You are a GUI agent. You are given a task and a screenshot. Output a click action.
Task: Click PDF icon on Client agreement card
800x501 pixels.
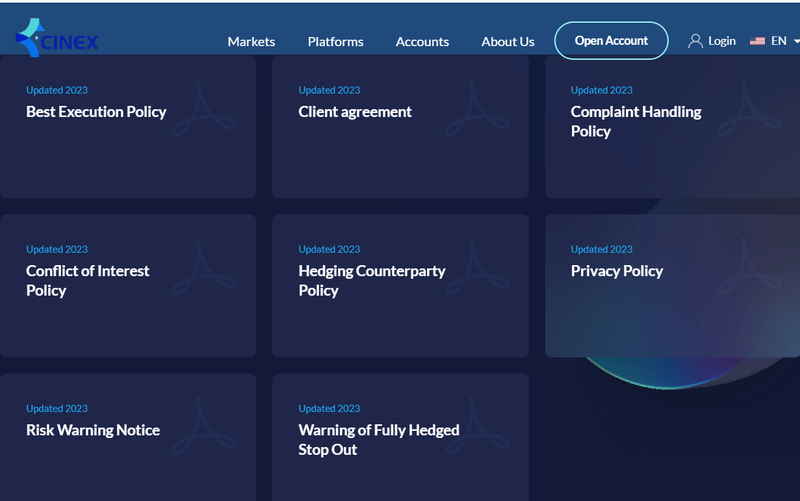click(x=477, y=107)
